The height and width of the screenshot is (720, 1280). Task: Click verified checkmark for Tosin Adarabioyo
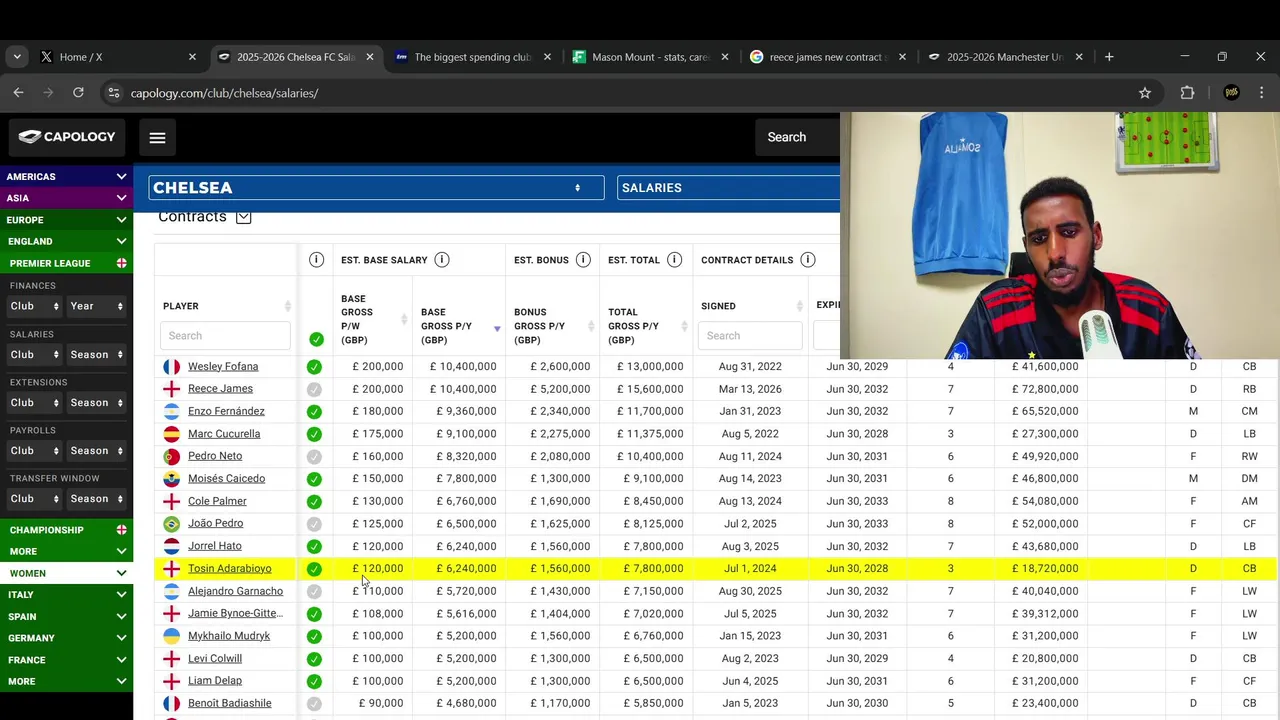pos(314,569)
